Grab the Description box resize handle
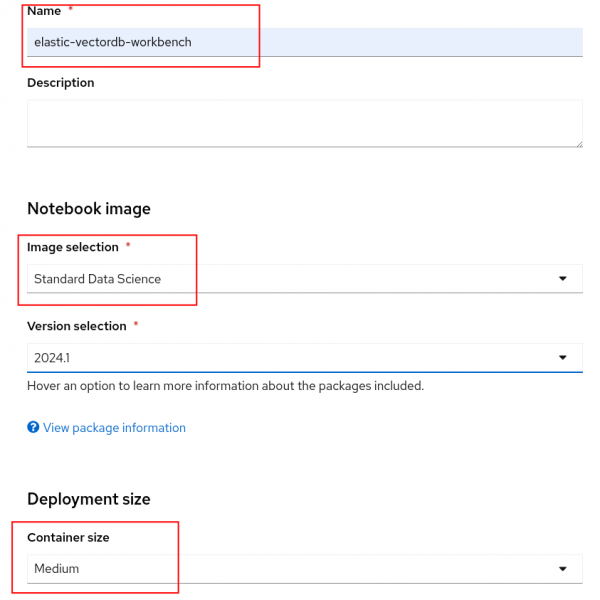 coord(579,144)
